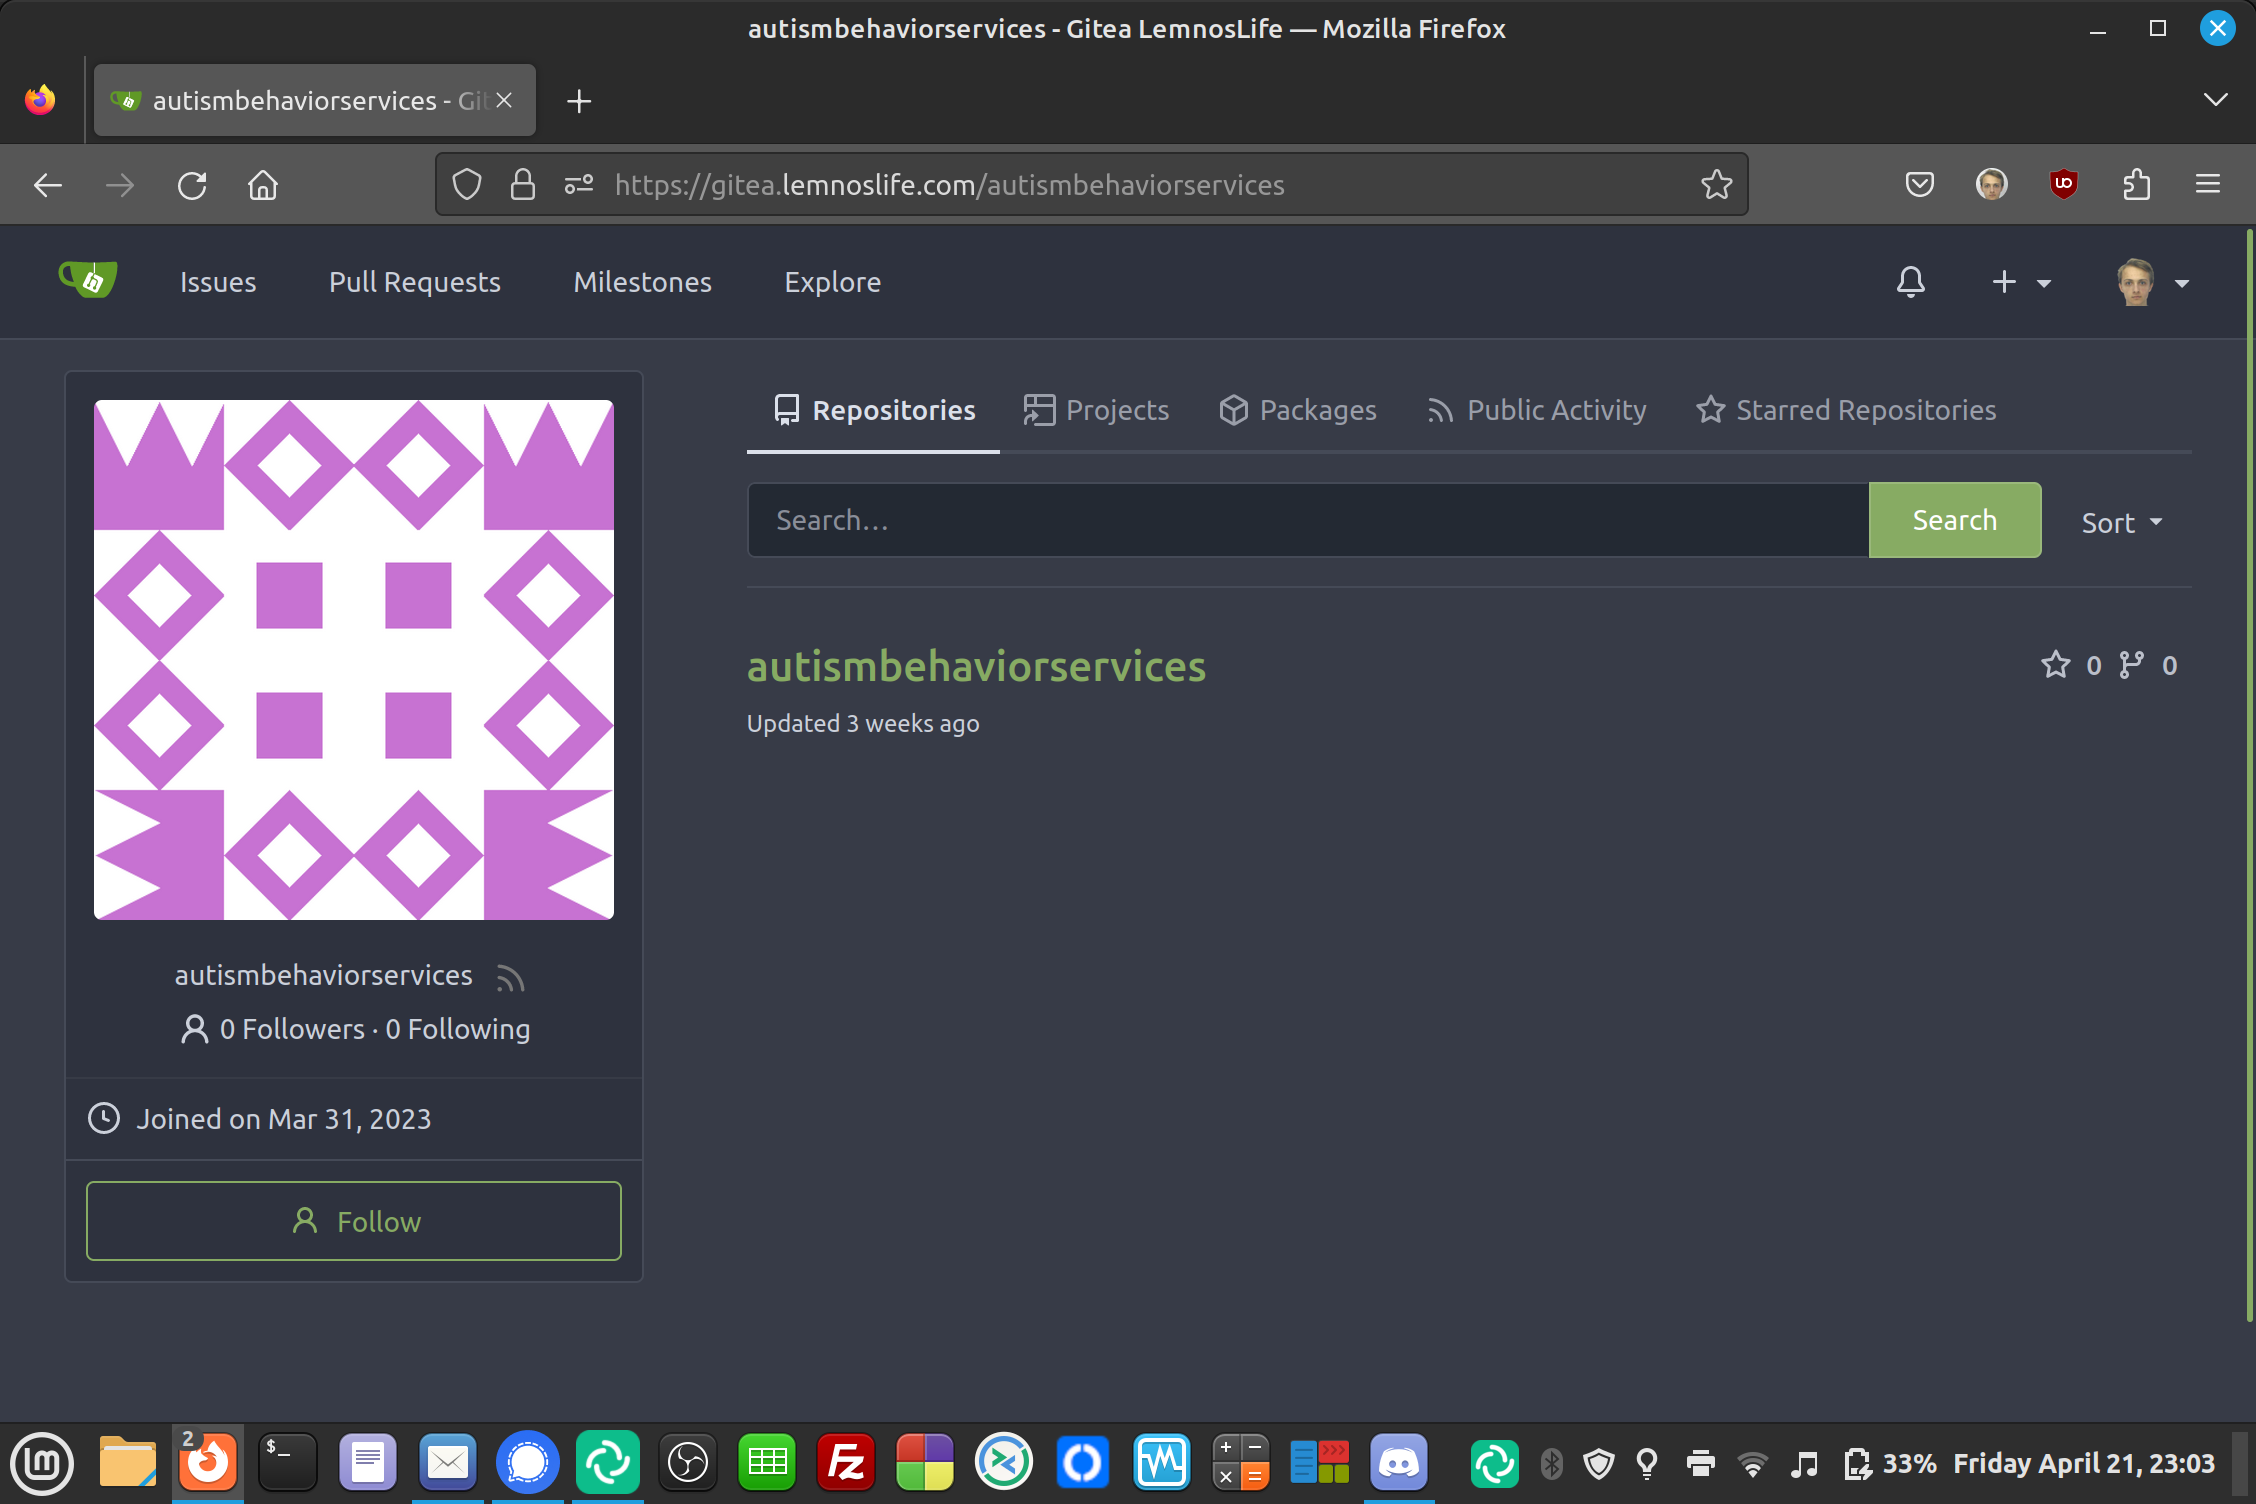This screenshot has width=2256, height=1504.
Task: Expand the plus create-new dropdown
Action: coord(2020,282)
